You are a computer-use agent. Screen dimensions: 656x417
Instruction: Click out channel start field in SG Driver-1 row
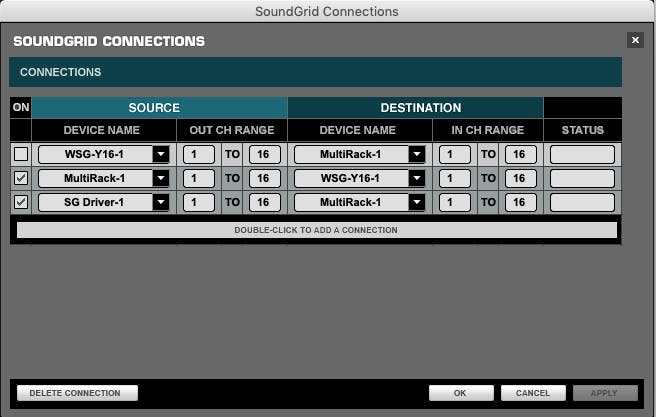click(199, 202)
